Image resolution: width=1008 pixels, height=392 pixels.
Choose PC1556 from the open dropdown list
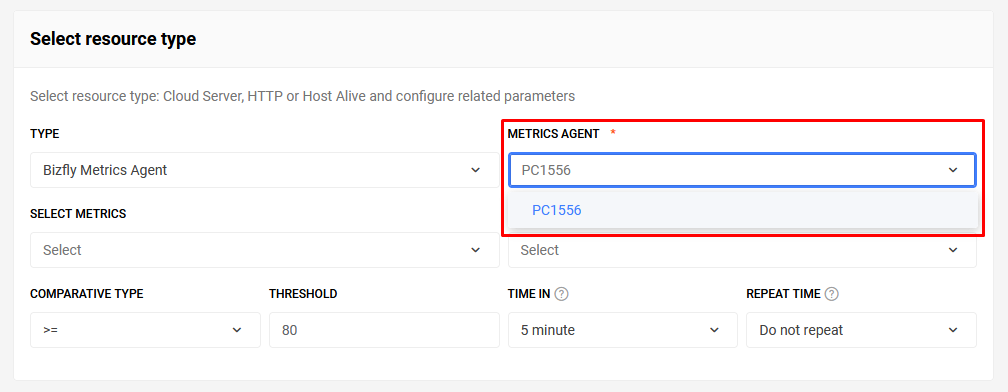742,210
